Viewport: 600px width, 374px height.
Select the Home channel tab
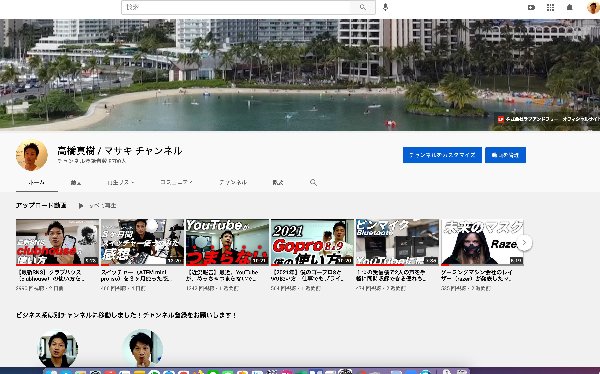click(x=37, y=182)
